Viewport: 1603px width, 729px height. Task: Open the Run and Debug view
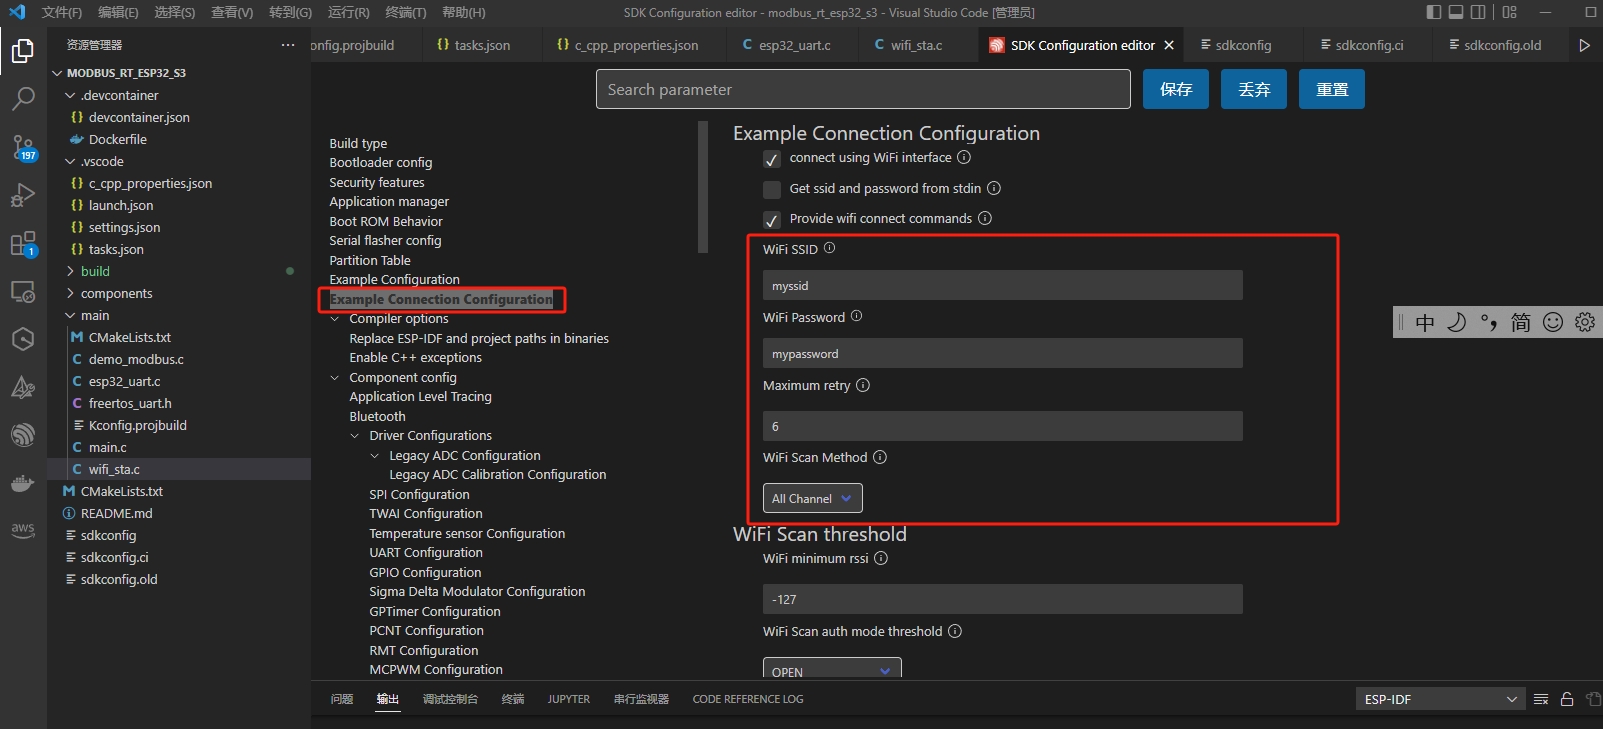[23, 195]
